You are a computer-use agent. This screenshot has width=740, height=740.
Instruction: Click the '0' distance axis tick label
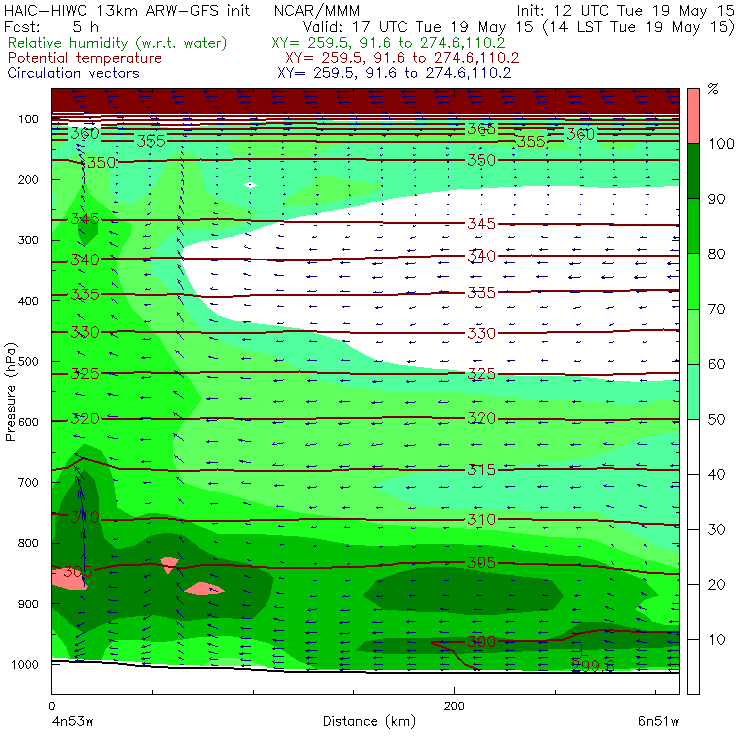pos(52,706)
